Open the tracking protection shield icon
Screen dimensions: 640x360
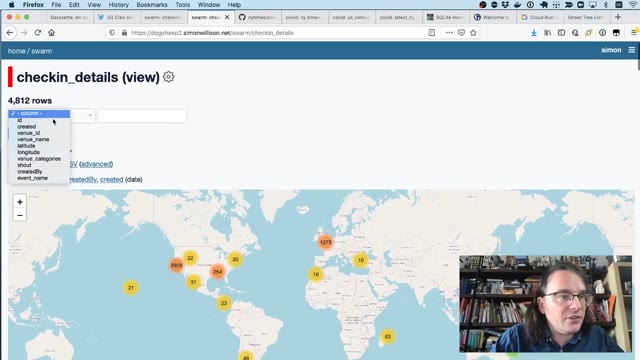(112, 33)
